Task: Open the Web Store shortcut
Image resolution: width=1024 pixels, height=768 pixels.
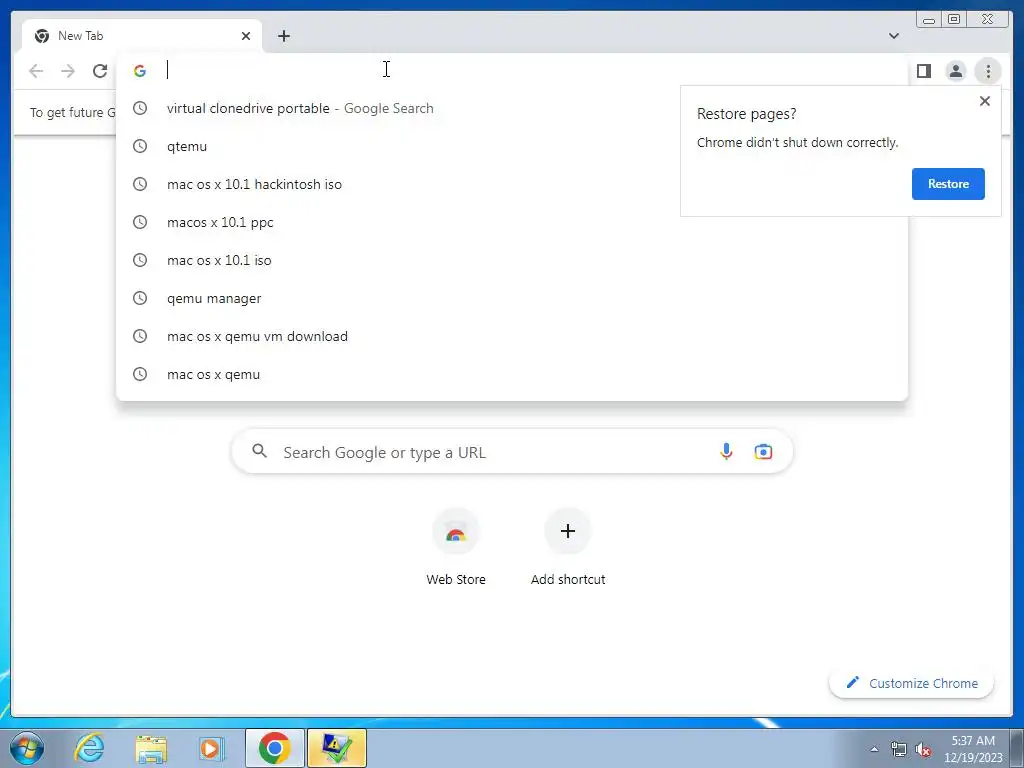Action: pos(455,547)
